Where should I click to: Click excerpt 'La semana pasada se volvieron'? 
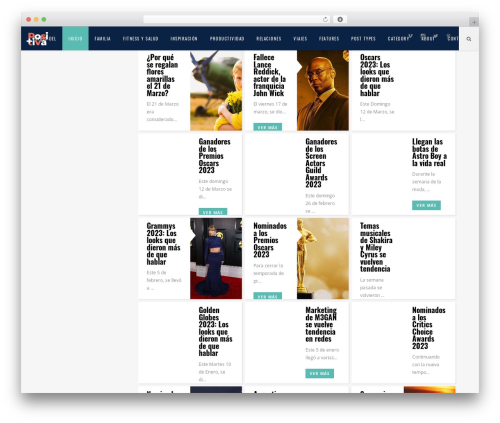372,288
